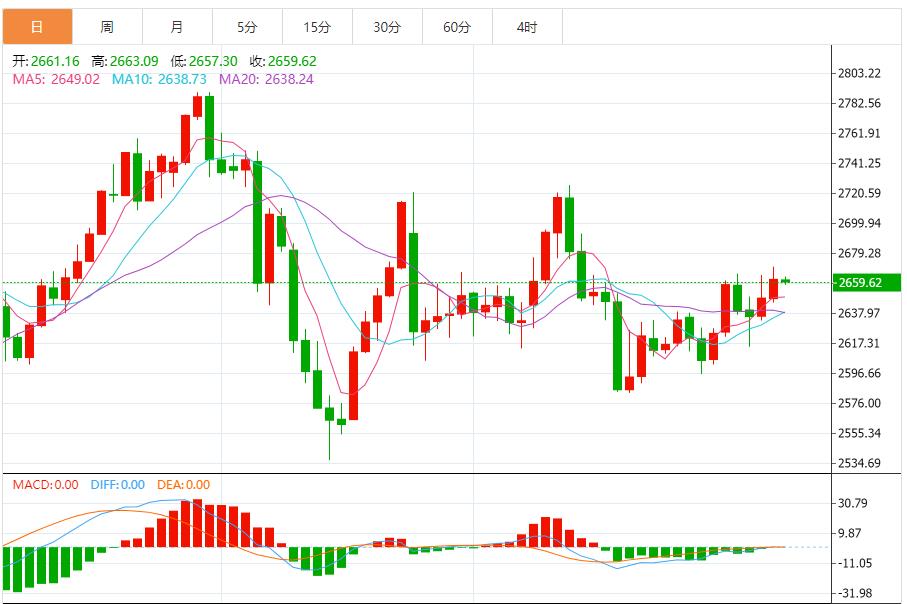The width and height of the screenshot is (907, 604).
Task: Click the 30.79 MACD axis label
Action: (x=854, y=504)
